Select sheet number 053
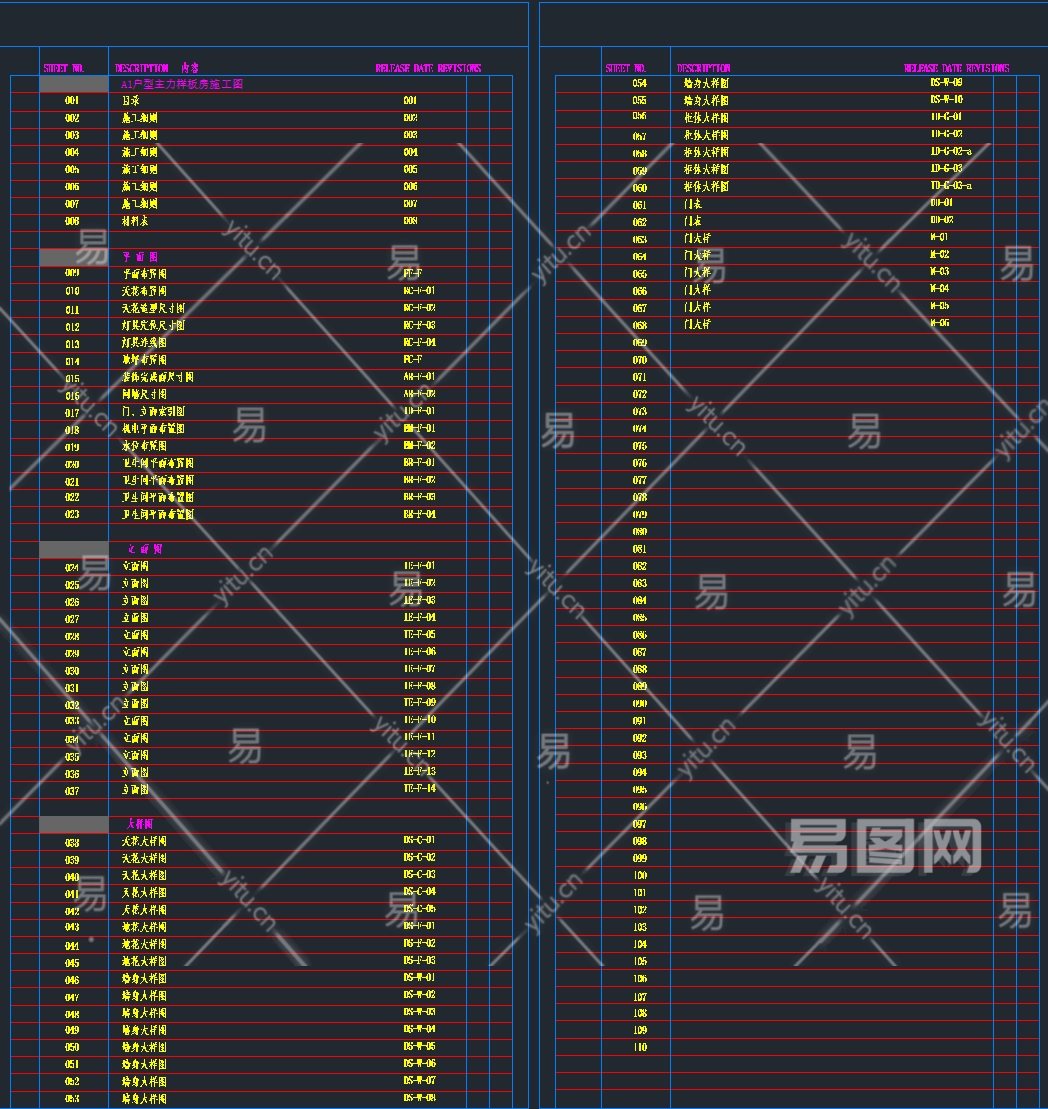 pyautogui.click(x=72, y=1099)
